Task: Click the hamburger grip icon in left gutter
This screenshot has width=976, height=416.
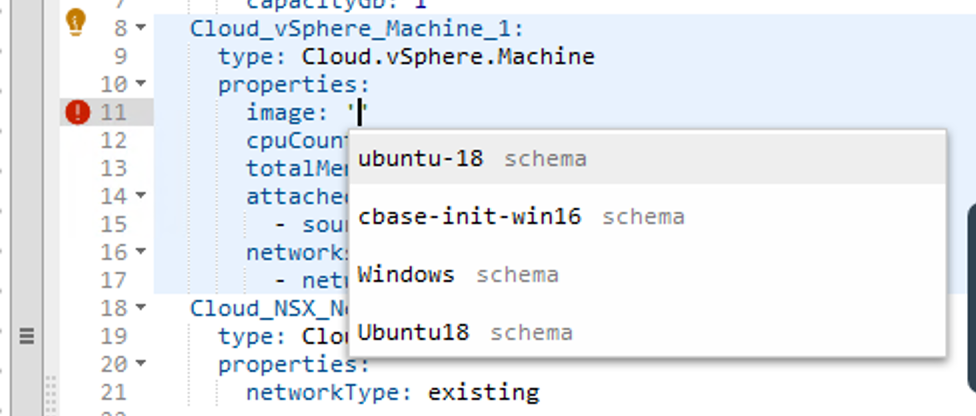Action: (x=26, y=336)
